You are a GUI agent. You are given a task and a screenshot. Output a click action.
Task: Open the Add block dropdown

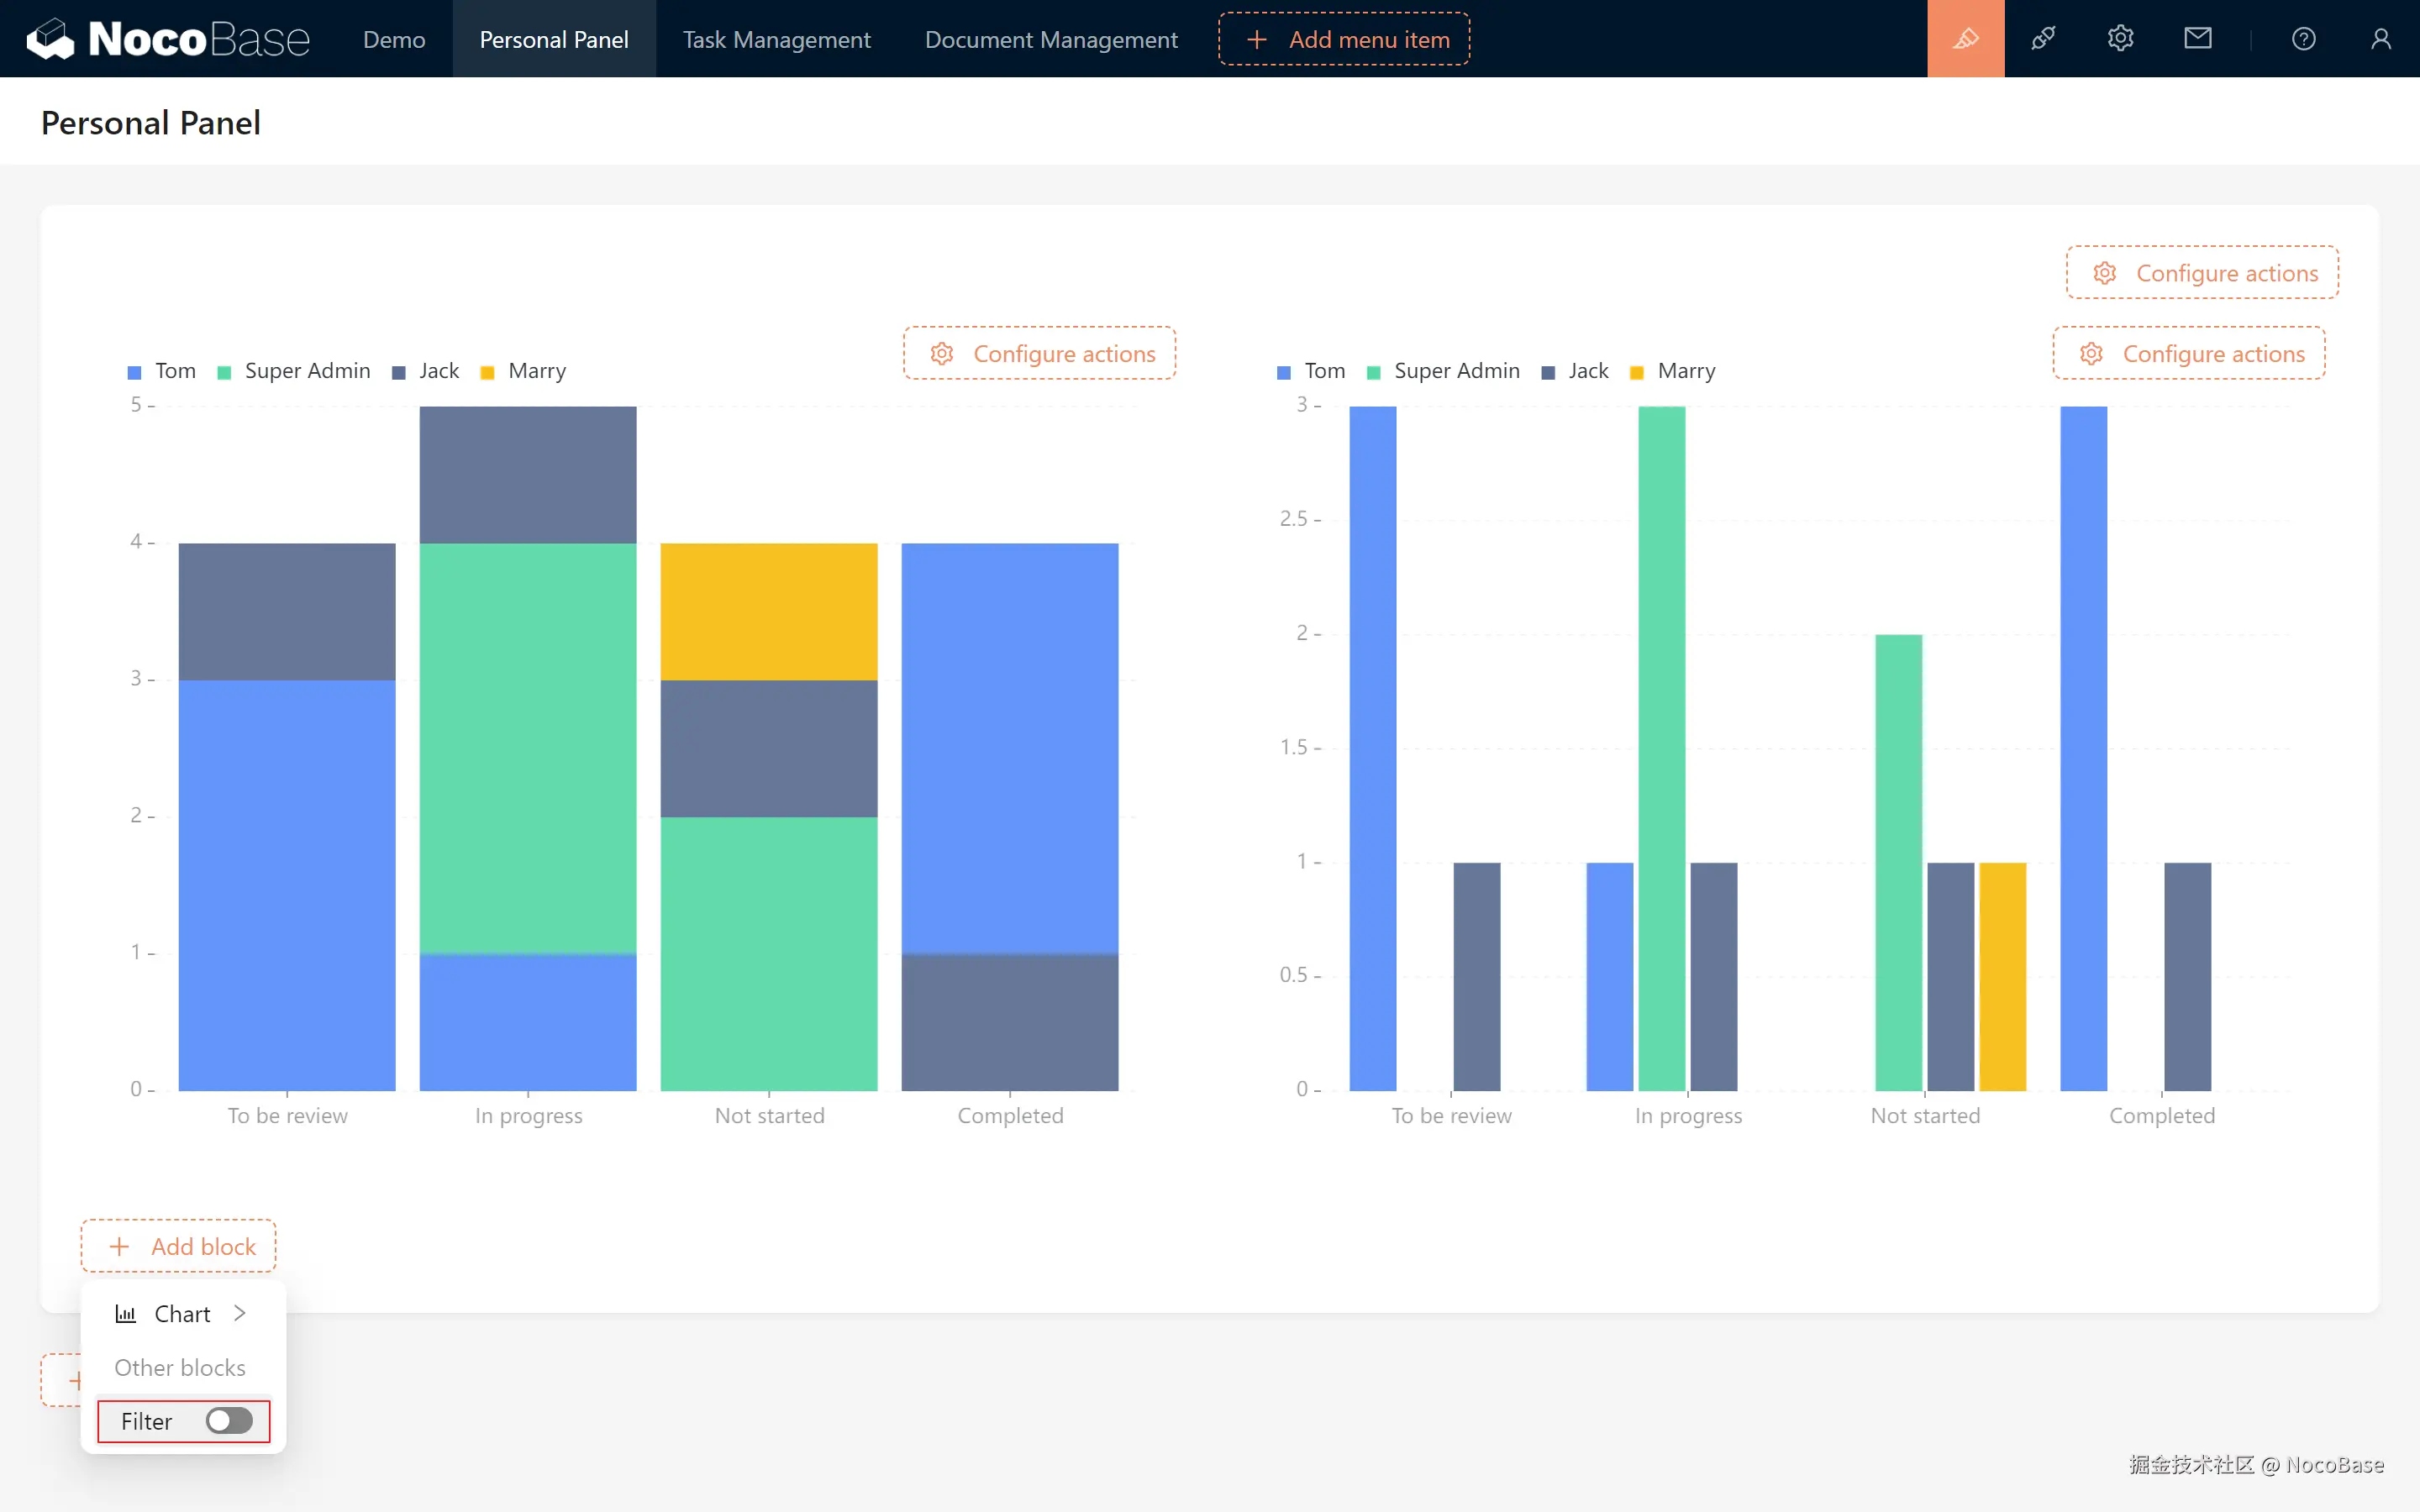[x=178, y=1246]
